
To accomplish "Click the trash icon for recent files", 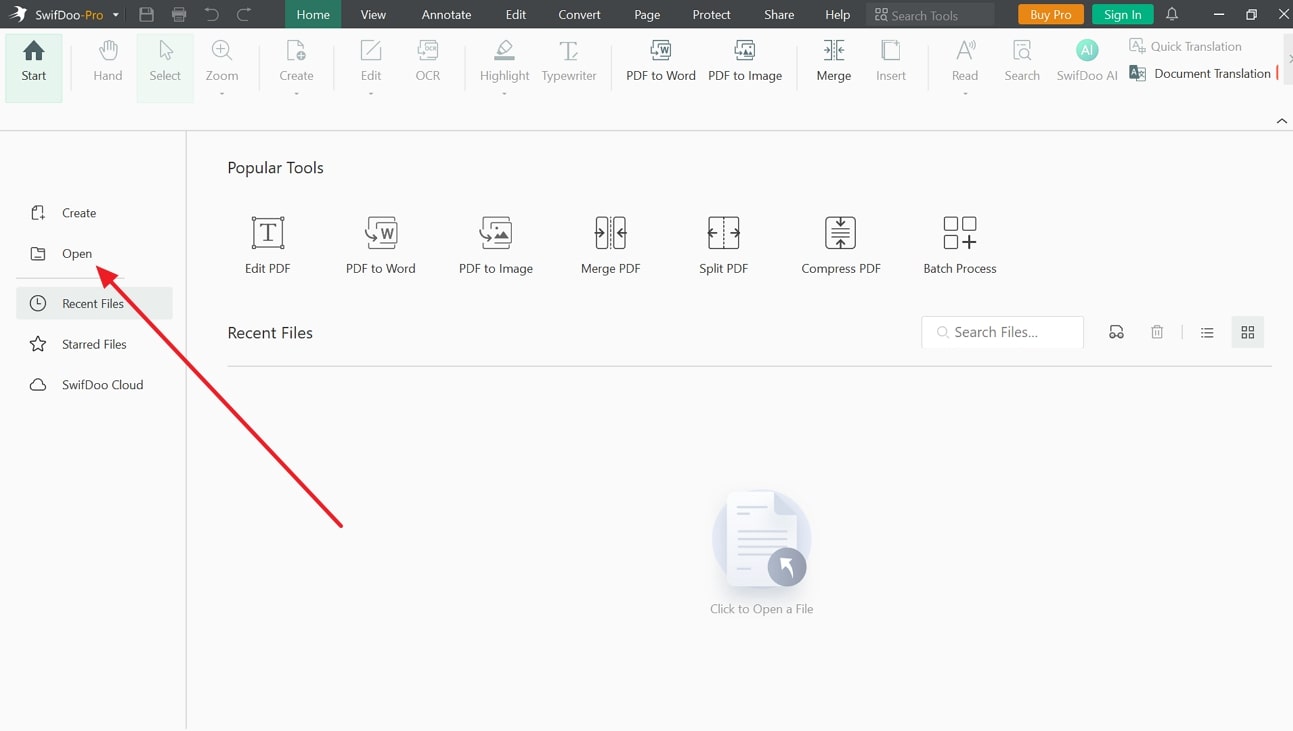I will (x=1157, y=332).
